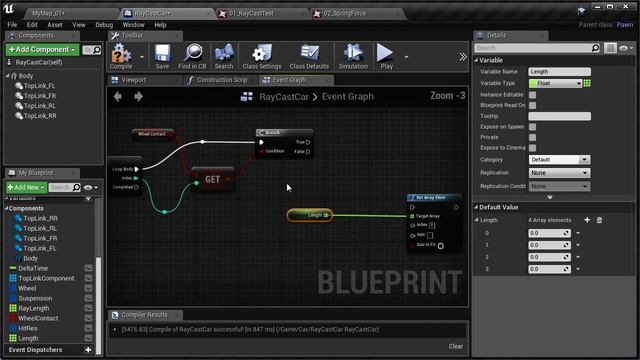
Task: Click Add New button
Action: click(x=26, y=187)
